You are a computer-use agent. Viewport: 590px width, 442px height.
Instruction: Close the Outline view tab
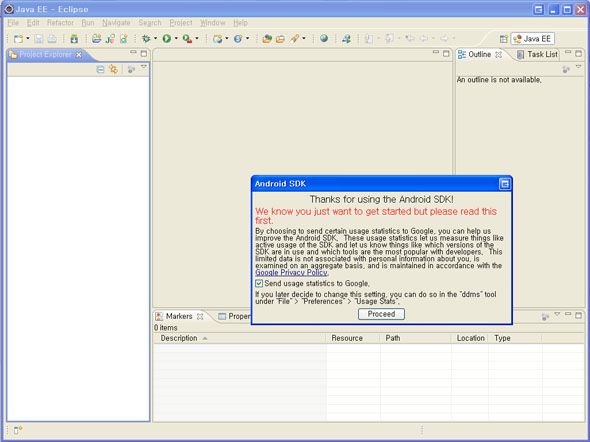[x=498, y=55]
